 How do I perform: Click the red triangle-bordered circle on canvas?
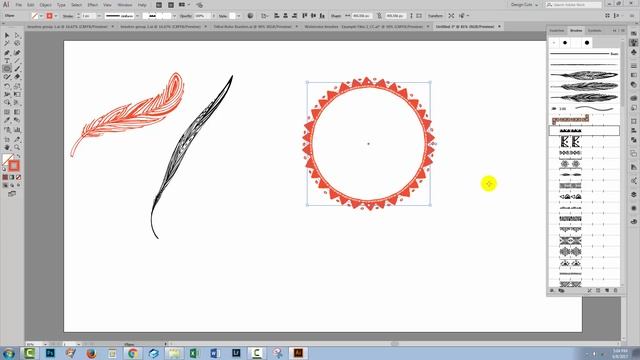(369, 144)
